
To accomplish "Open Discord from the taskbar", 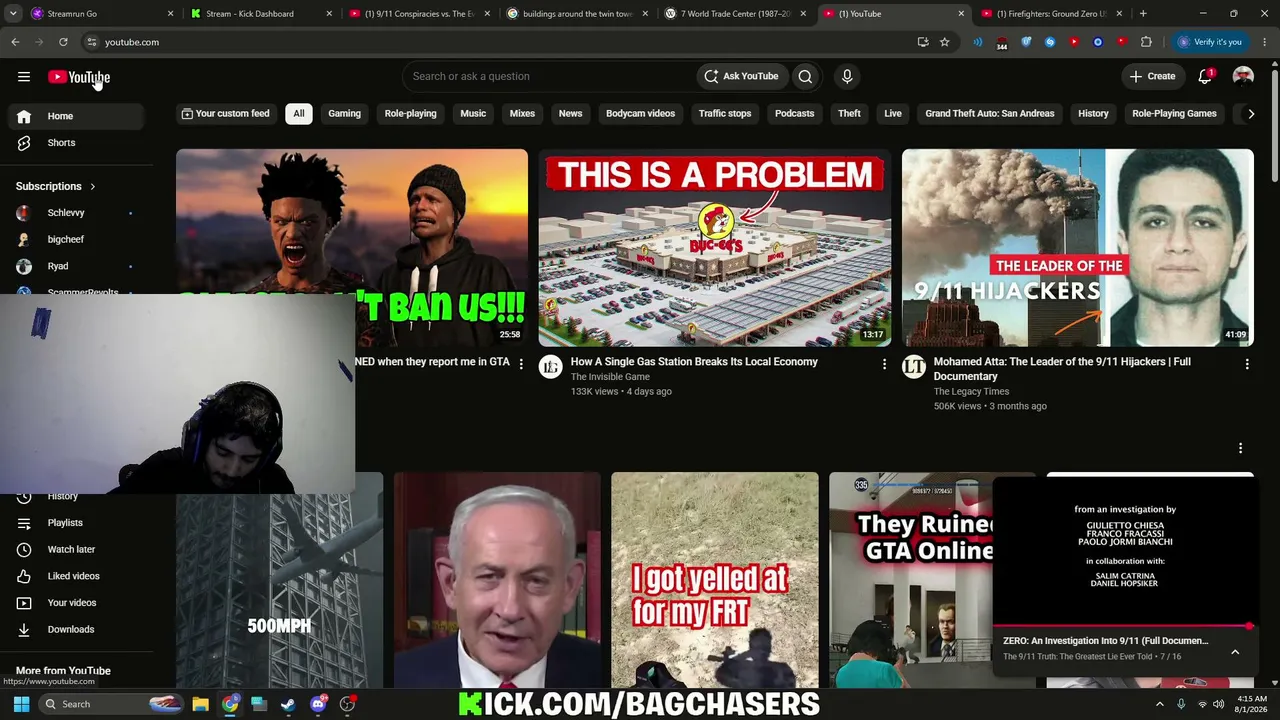I will (x=318, y=704).
